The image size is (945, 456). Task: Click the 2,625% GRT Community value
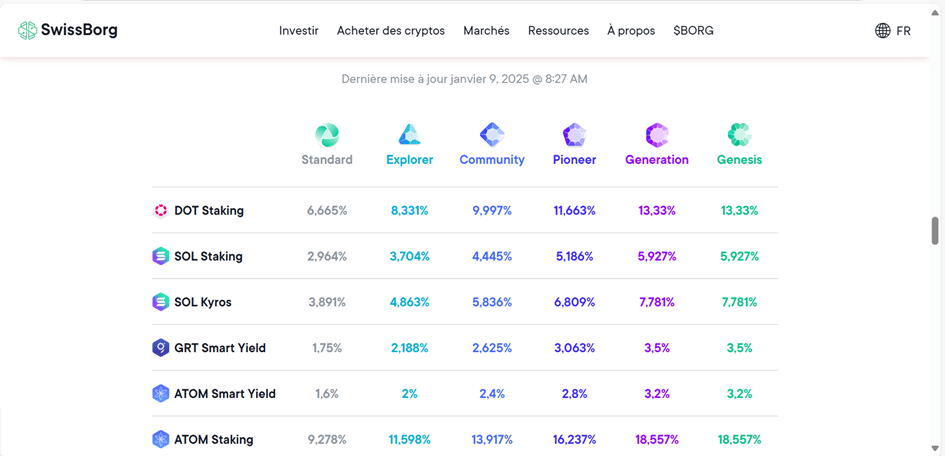coord(492,348)
